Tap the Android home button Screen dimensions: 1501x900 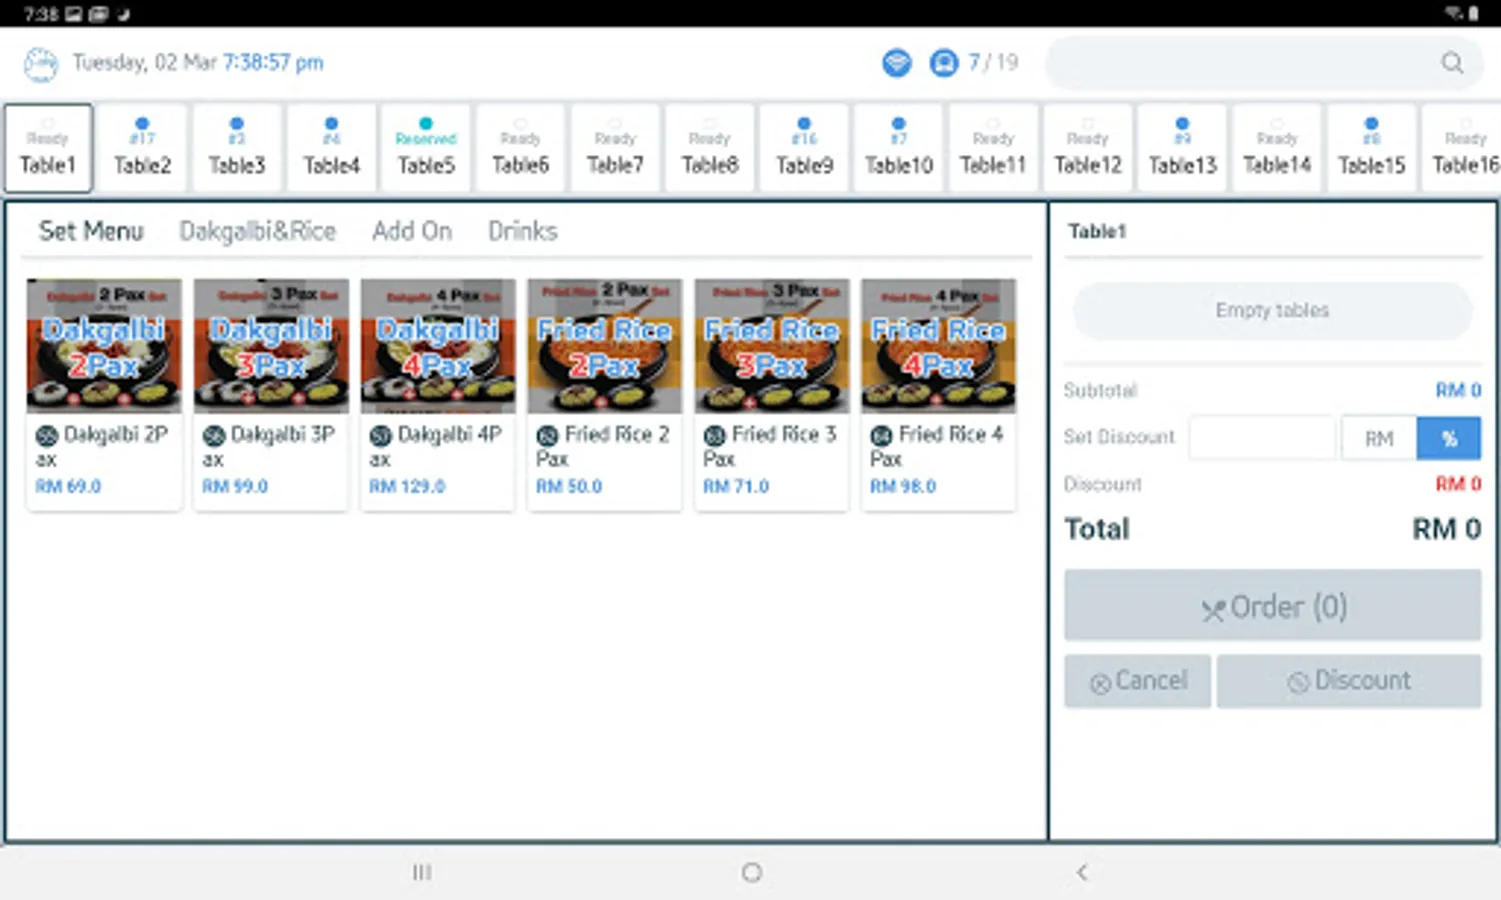752,872
